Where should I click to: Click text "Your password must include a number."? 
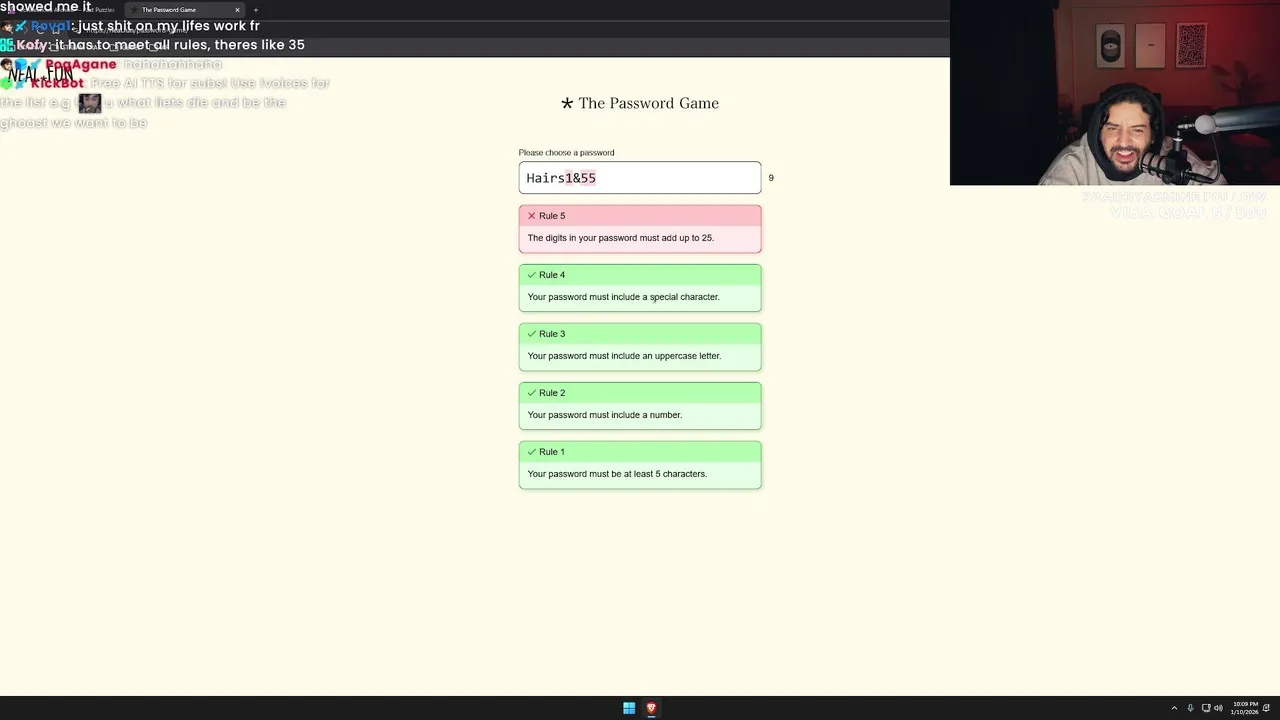pos(604,415)
